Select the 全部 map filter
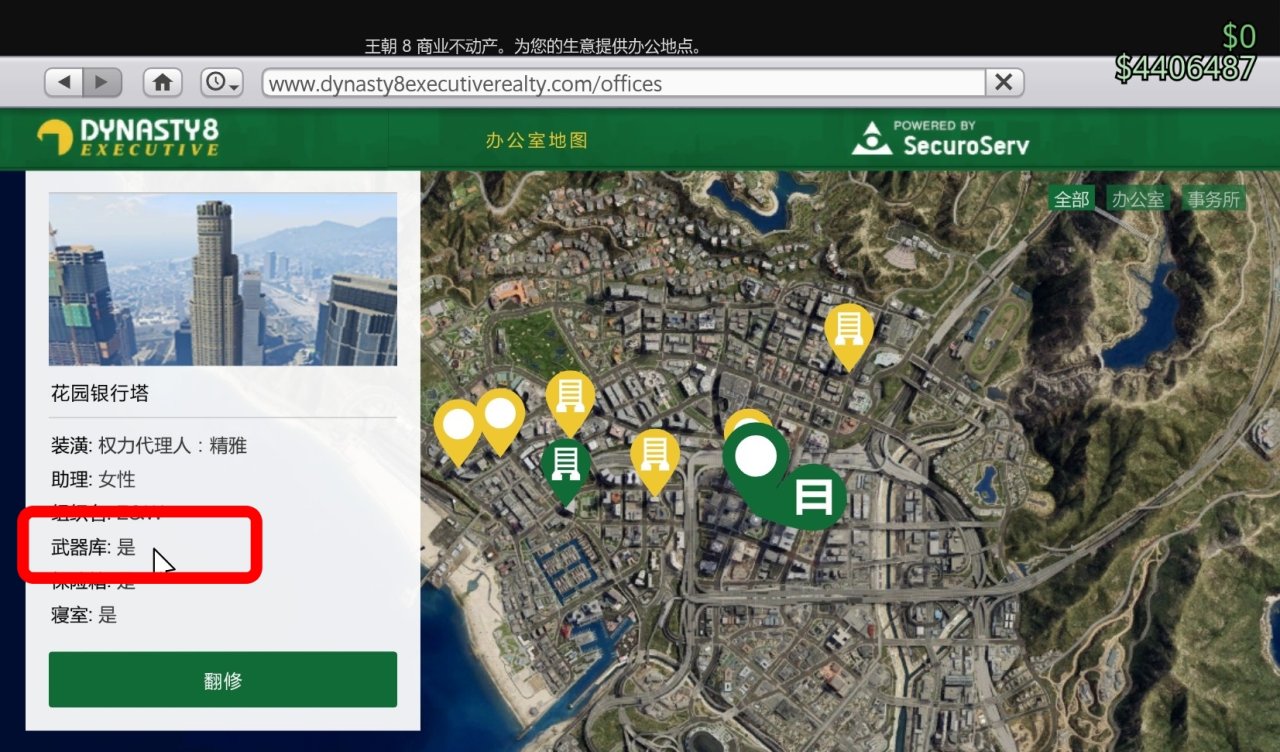Image resolution: width=1280 pixels, height=752 pixels. (1071, 199)
